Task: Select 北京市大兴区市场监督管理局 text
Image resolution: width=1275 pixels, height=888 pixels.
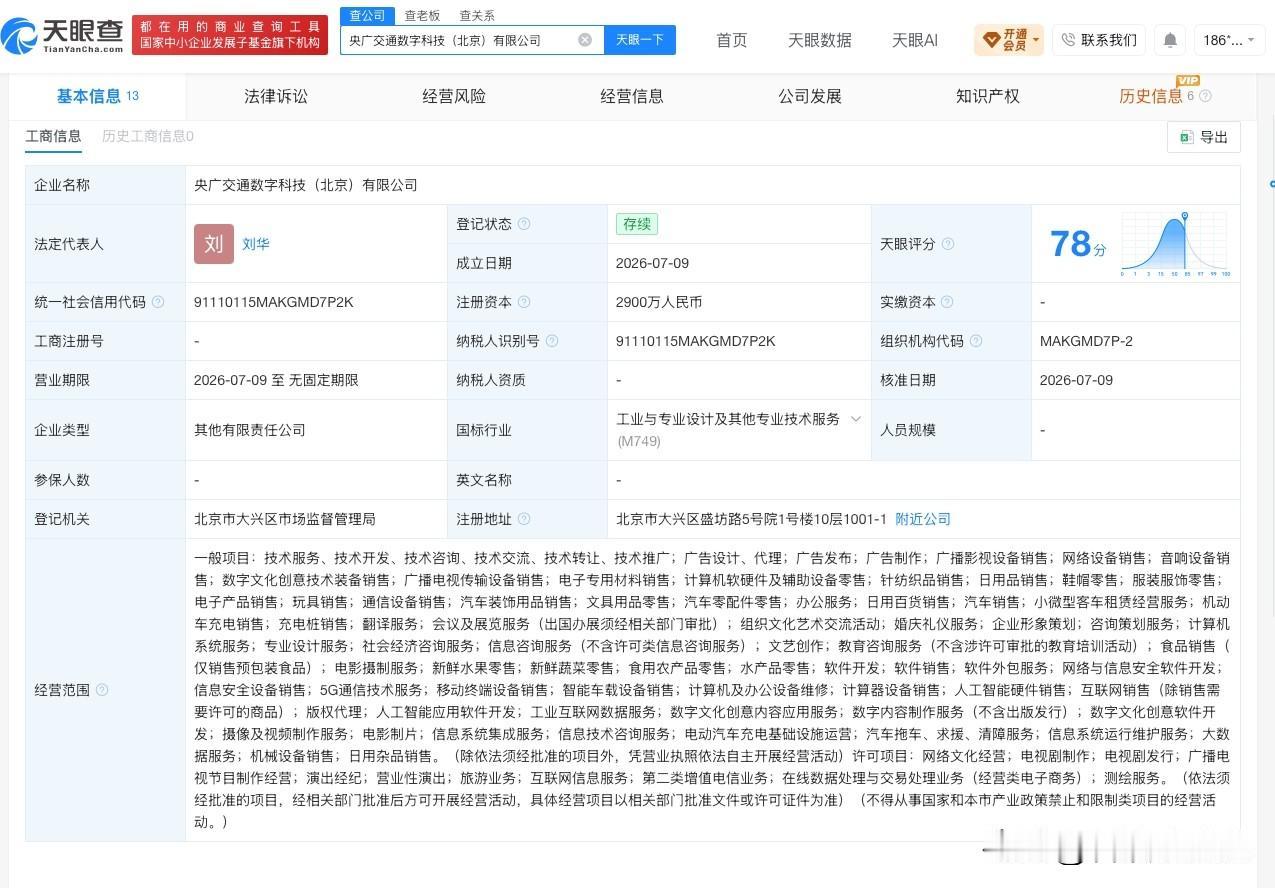Action: pos(285,519)
